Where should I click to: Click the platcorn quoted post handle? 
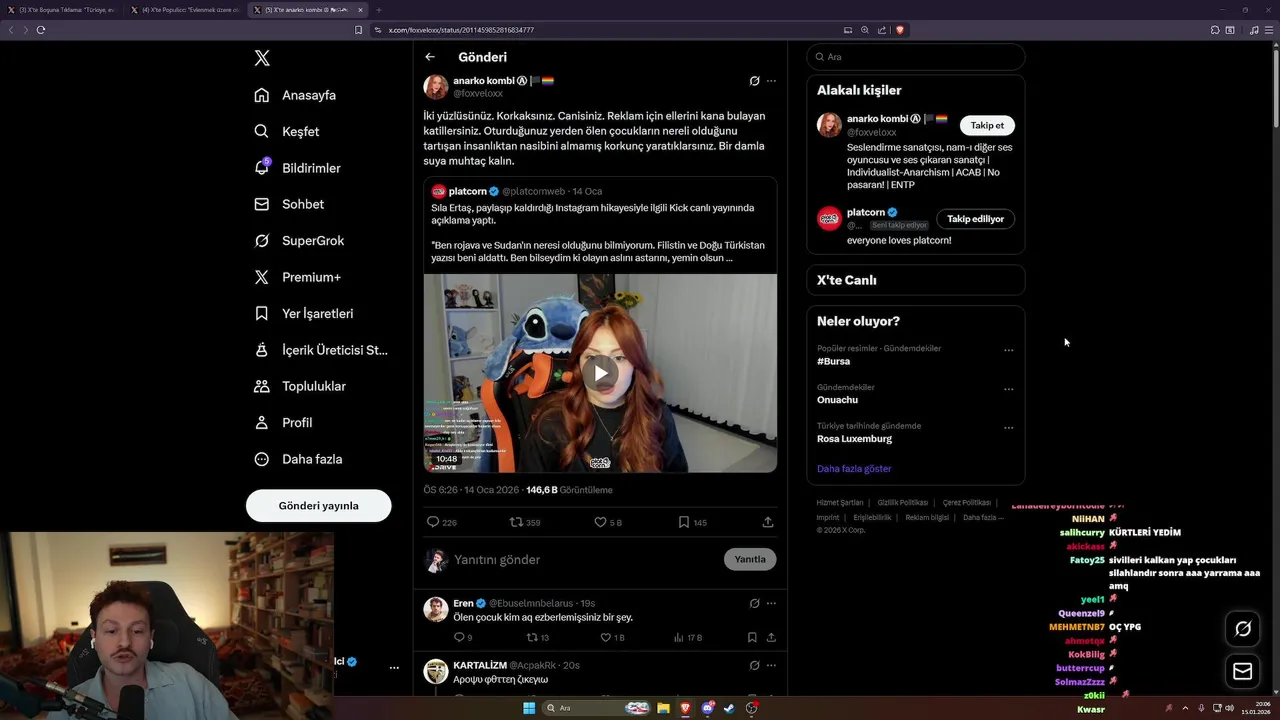point(533,191)
